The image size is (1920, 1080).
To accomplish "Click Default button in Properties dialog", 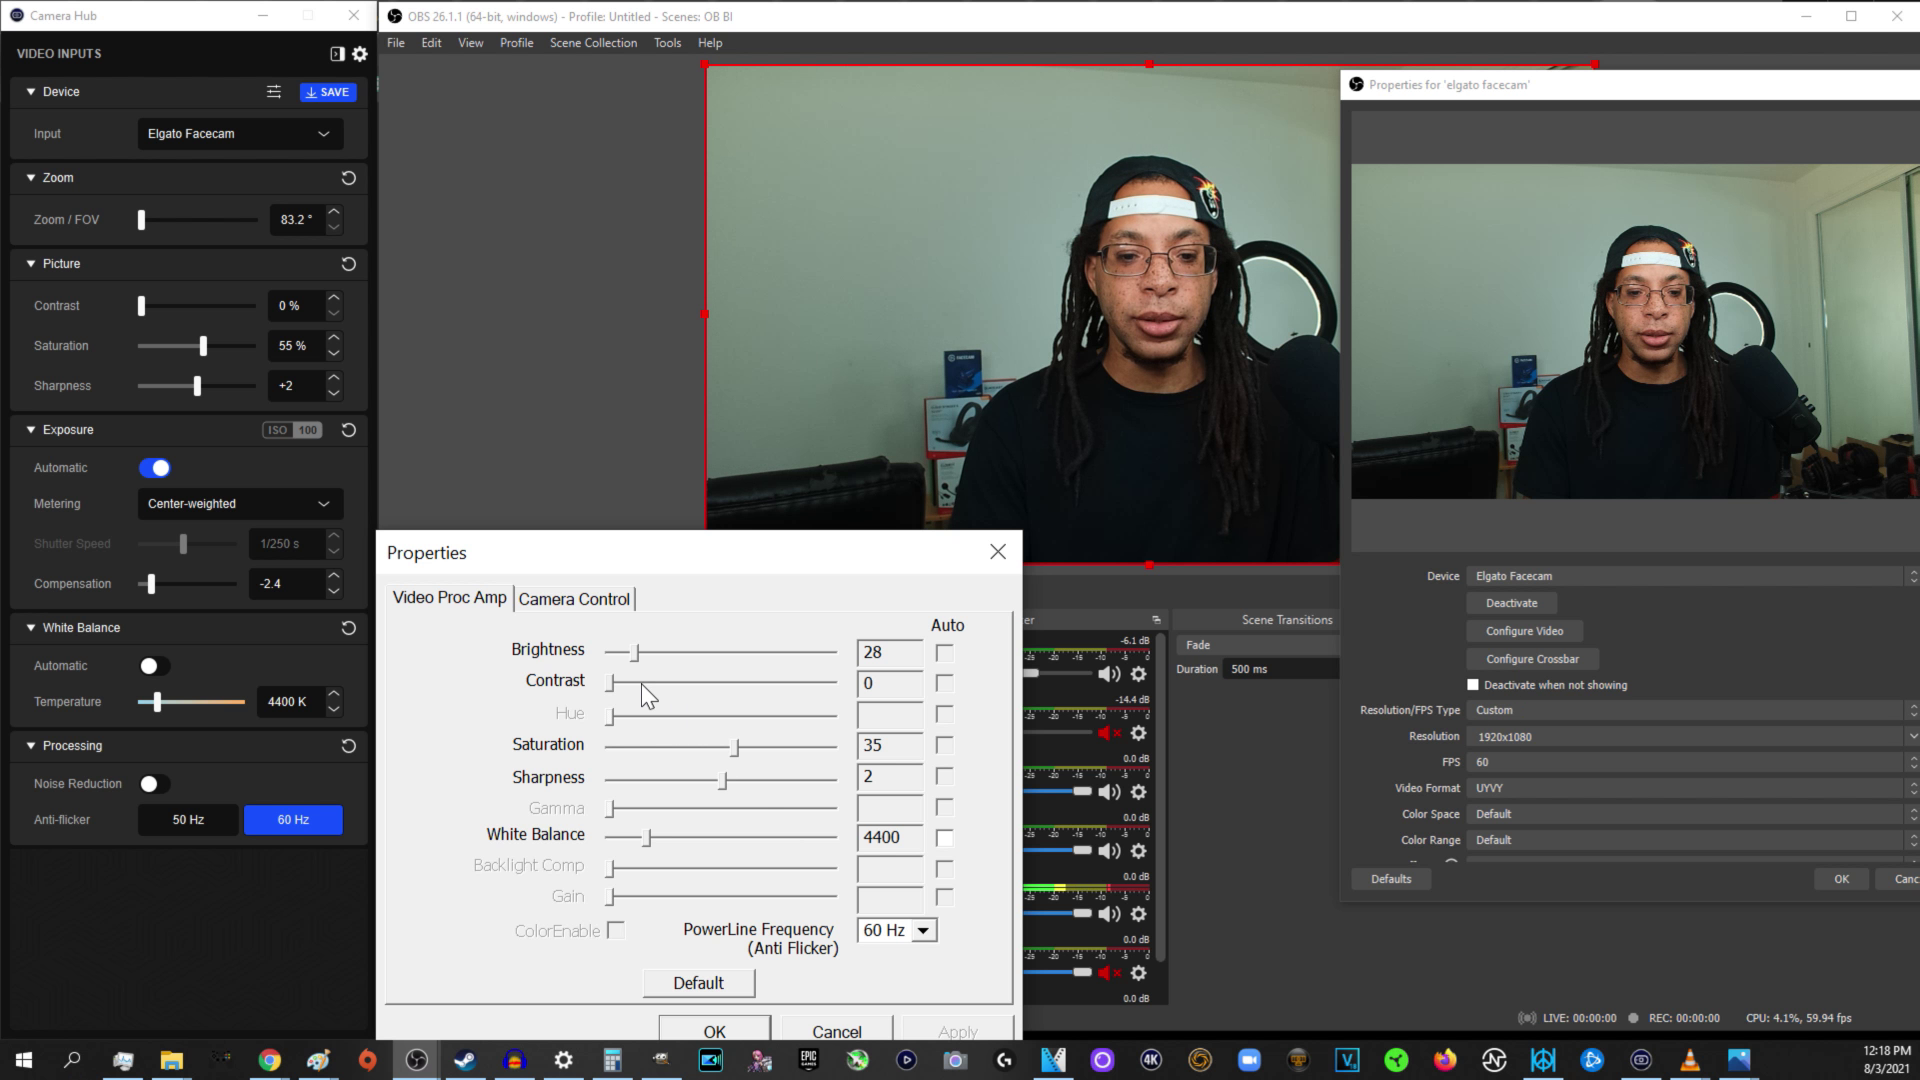I will (698, 983).
